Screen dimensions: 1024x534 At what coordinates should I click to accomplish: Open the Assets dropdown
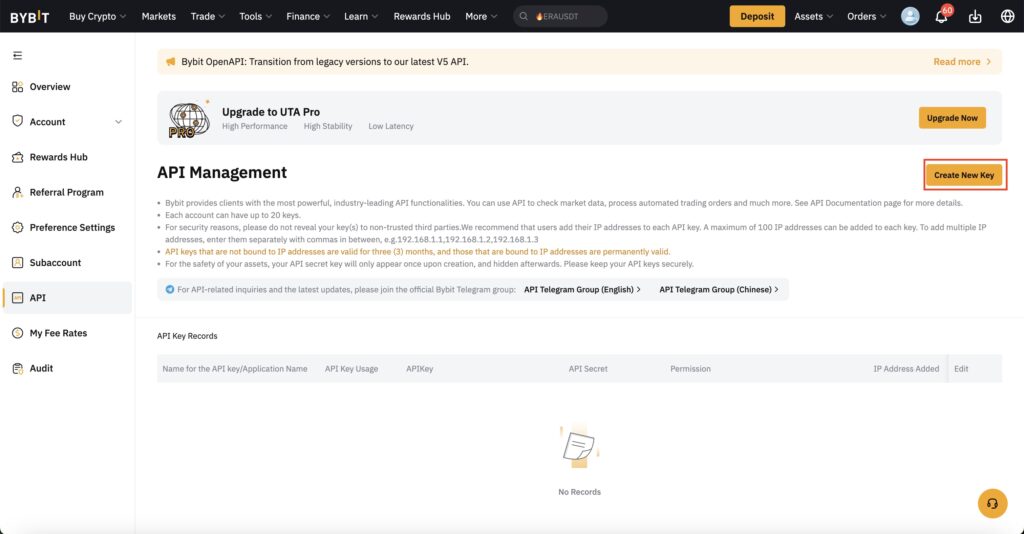point(813,16)
